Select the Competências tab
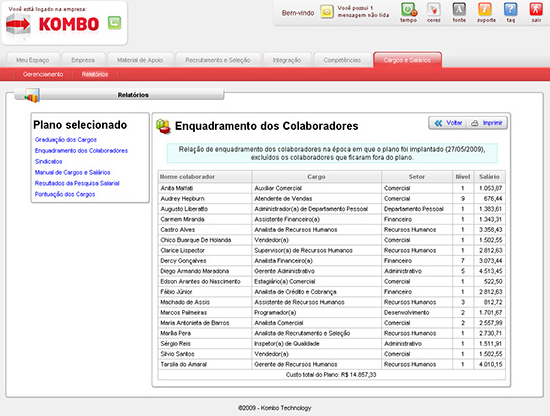 click(342, 60)
